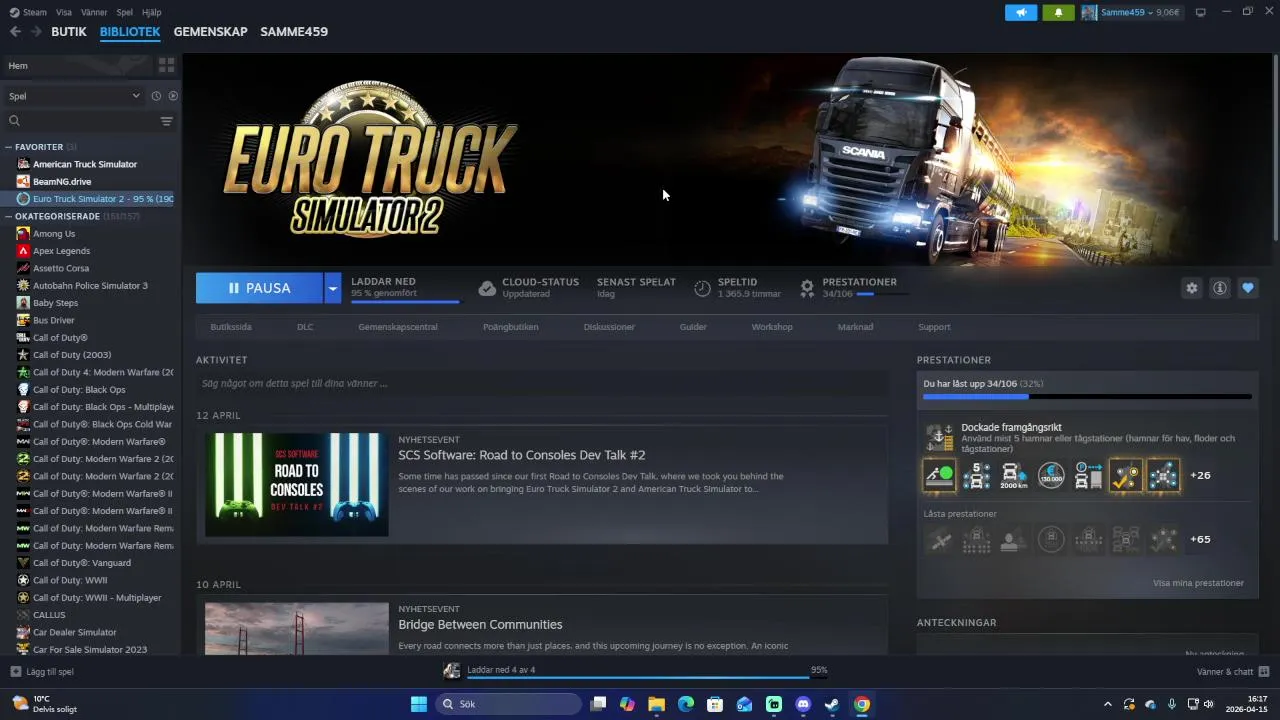1280x720 pixels.
Task: Click the recent activity clock icon
Action: click(x=156, y=96)
